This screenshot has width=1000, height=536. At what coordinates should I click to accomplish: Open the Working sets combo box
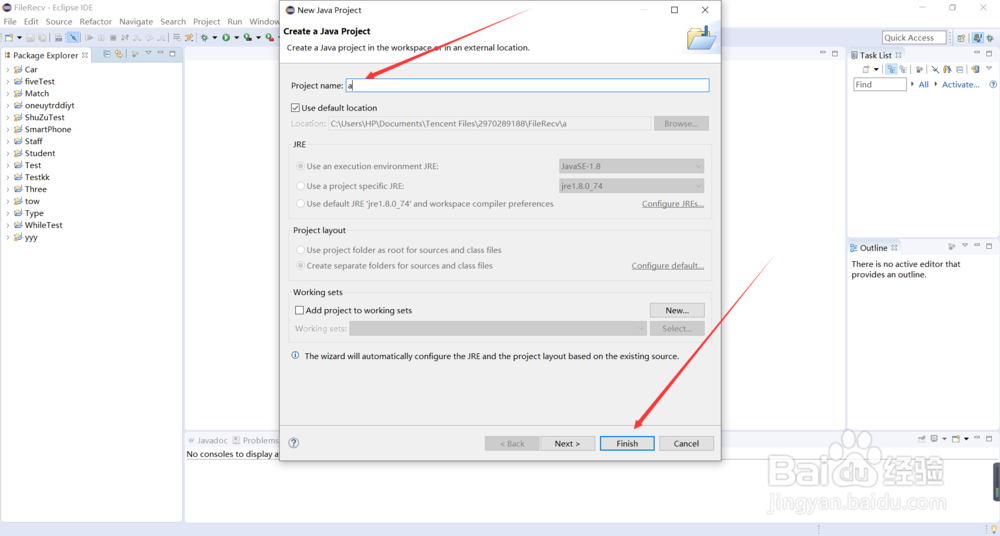(498, 329)
